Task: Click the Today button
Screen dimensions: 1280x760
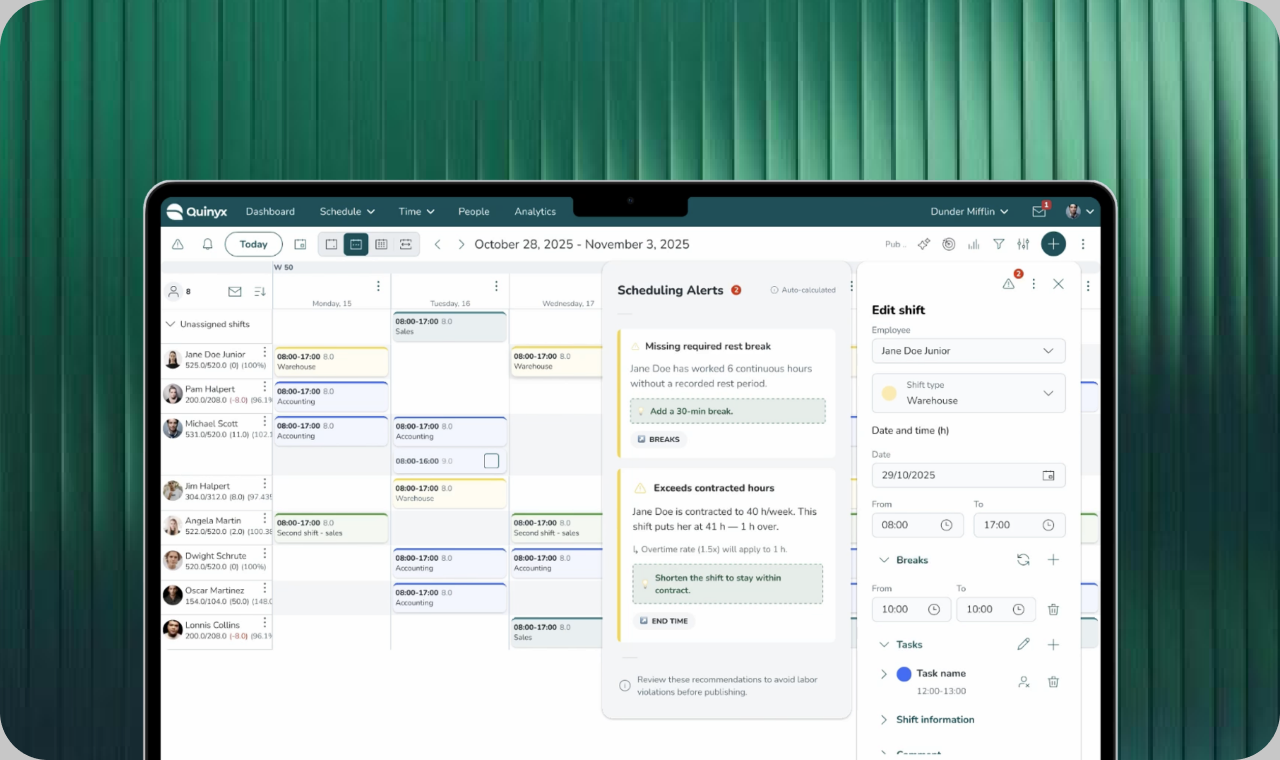Action: pyautogui.click(x=254, y=244)
